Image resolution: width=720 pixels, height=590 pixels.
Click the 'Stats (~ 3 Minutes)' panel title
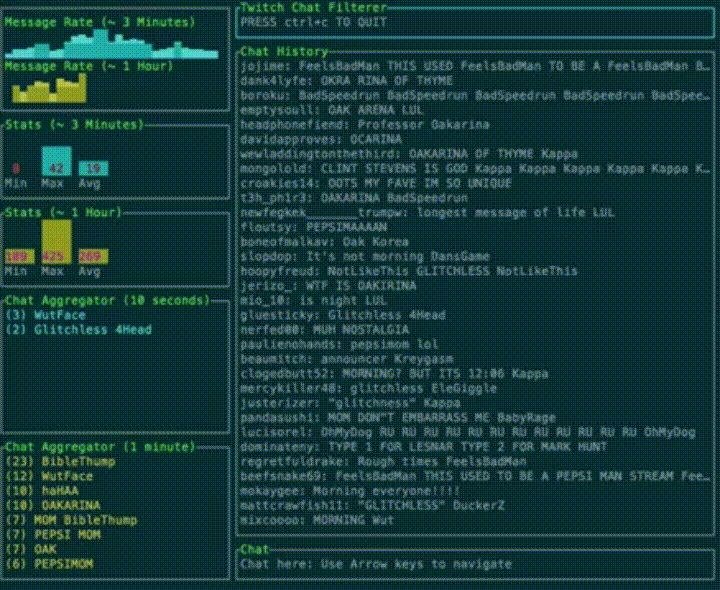point(75,124)
